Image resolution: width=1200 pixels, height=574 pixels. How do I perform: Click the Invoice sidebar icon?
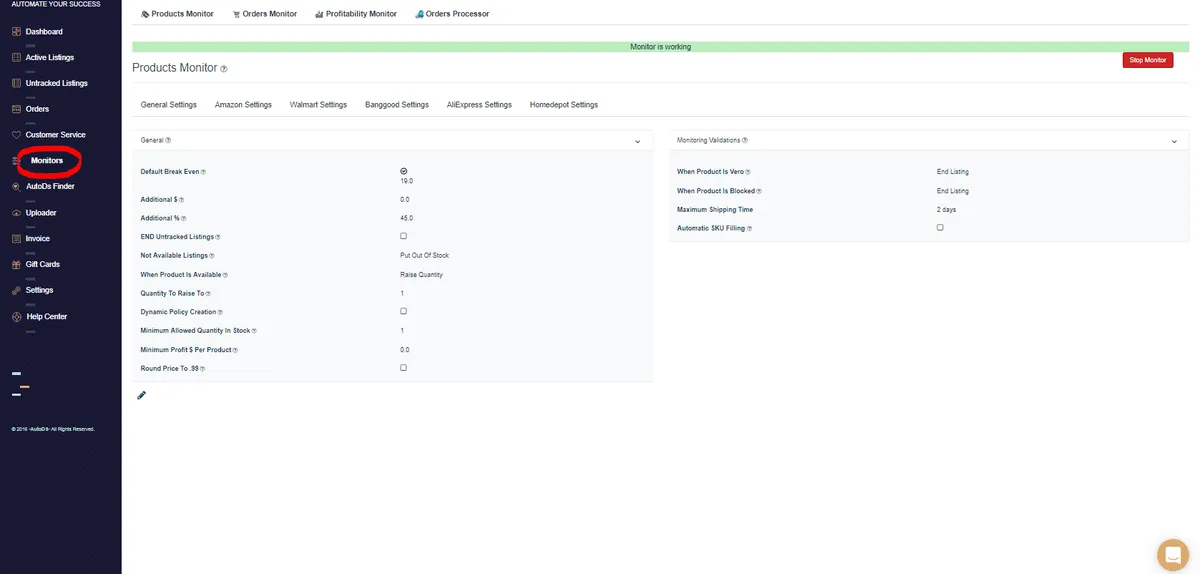[16, 239]
